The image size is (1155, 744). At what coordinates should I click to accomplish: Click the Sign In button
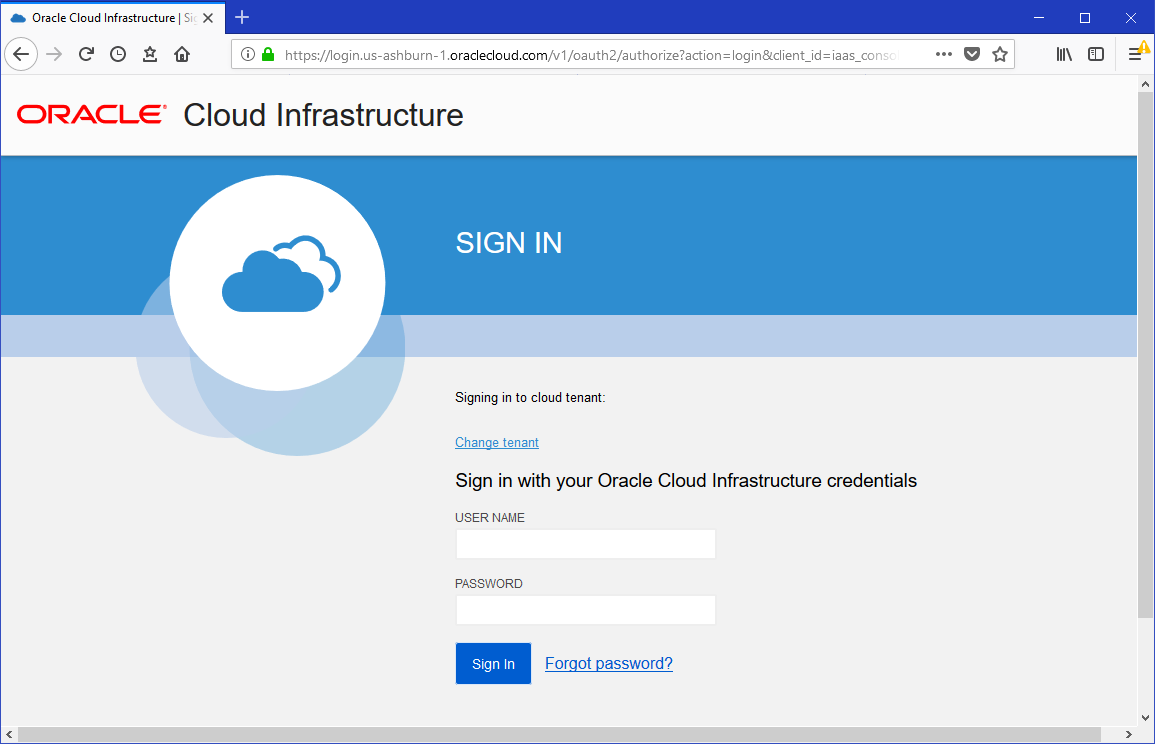click(493, 664)
